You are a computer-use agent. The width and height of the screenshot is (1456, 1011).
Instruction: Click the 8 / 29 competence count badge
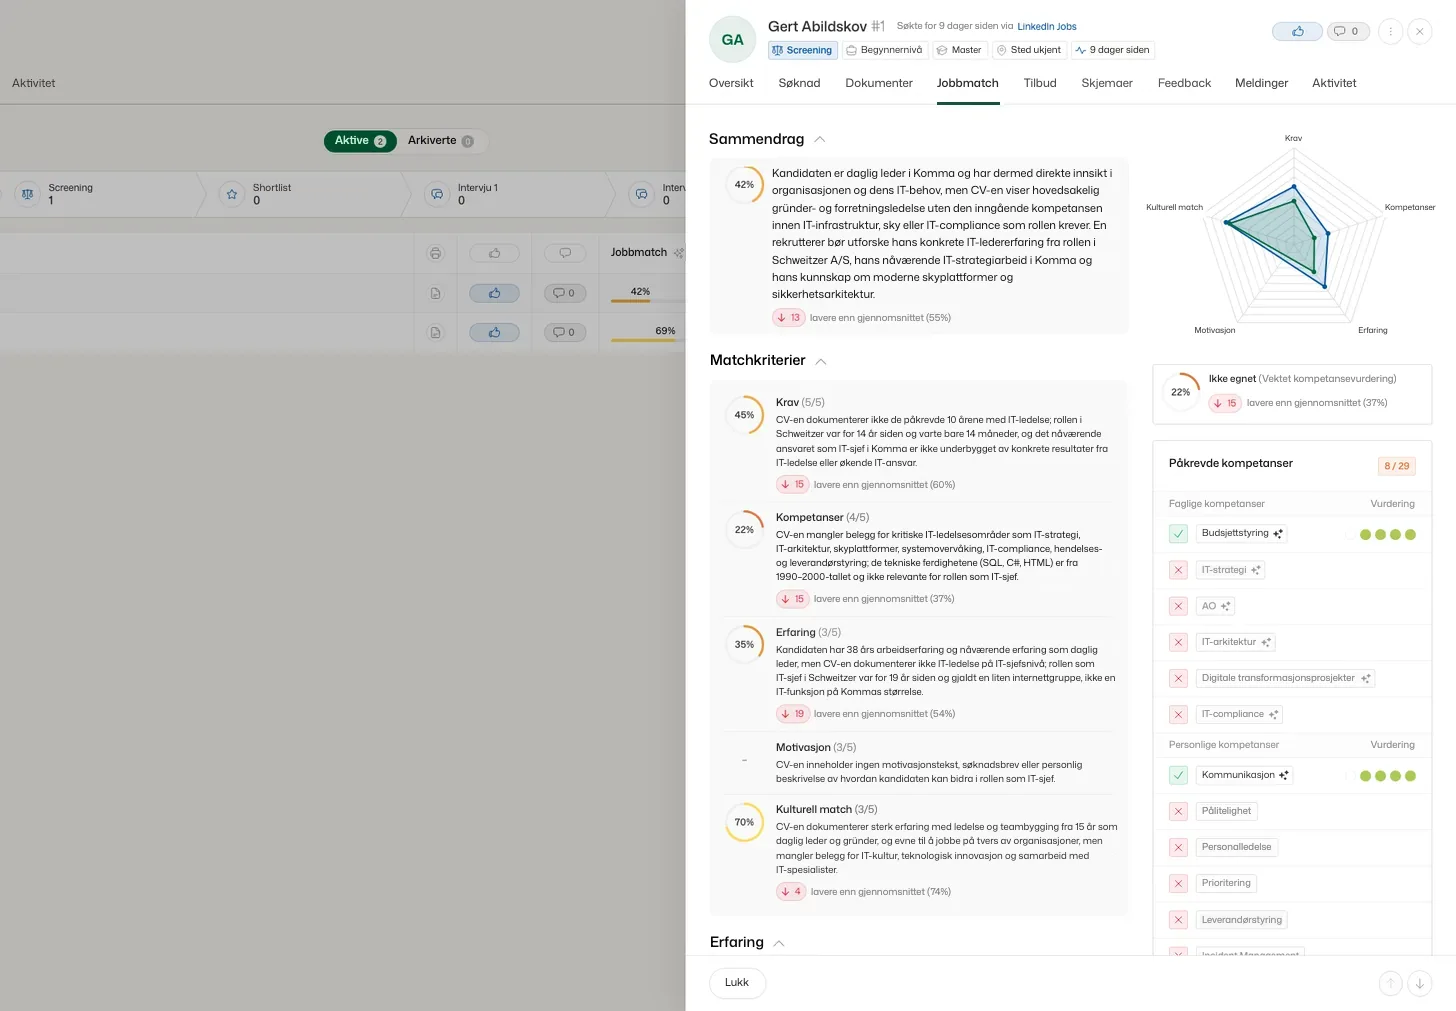click(1396, 466)
